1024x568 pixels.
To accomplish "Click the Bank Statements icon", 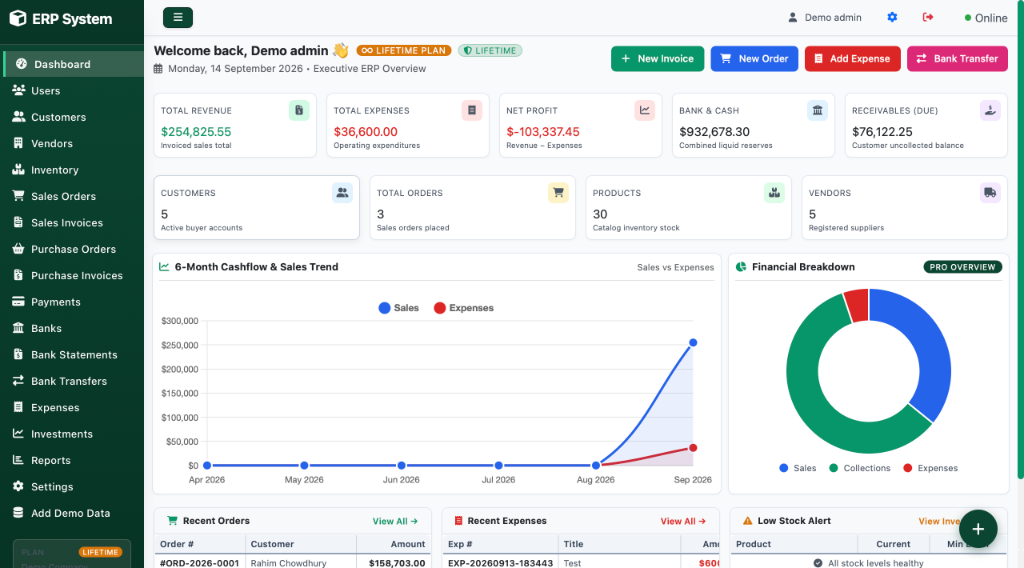I will (x=18, y=355).
